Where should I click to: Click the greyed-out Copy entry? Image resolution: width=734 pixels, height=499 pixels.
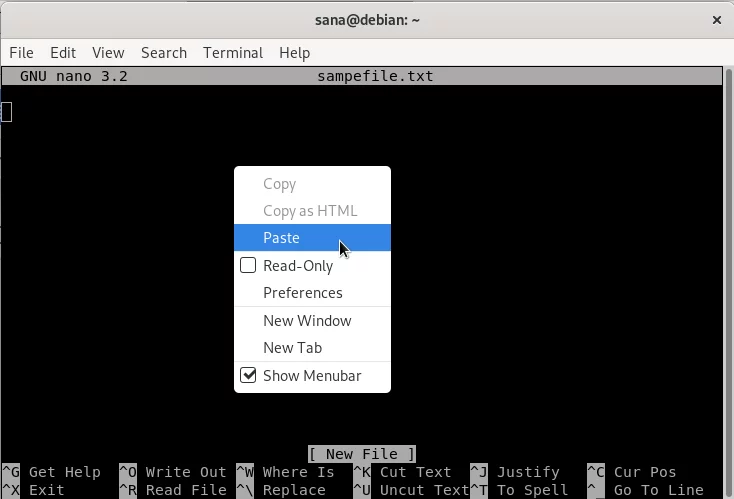(x=312, y=184)
